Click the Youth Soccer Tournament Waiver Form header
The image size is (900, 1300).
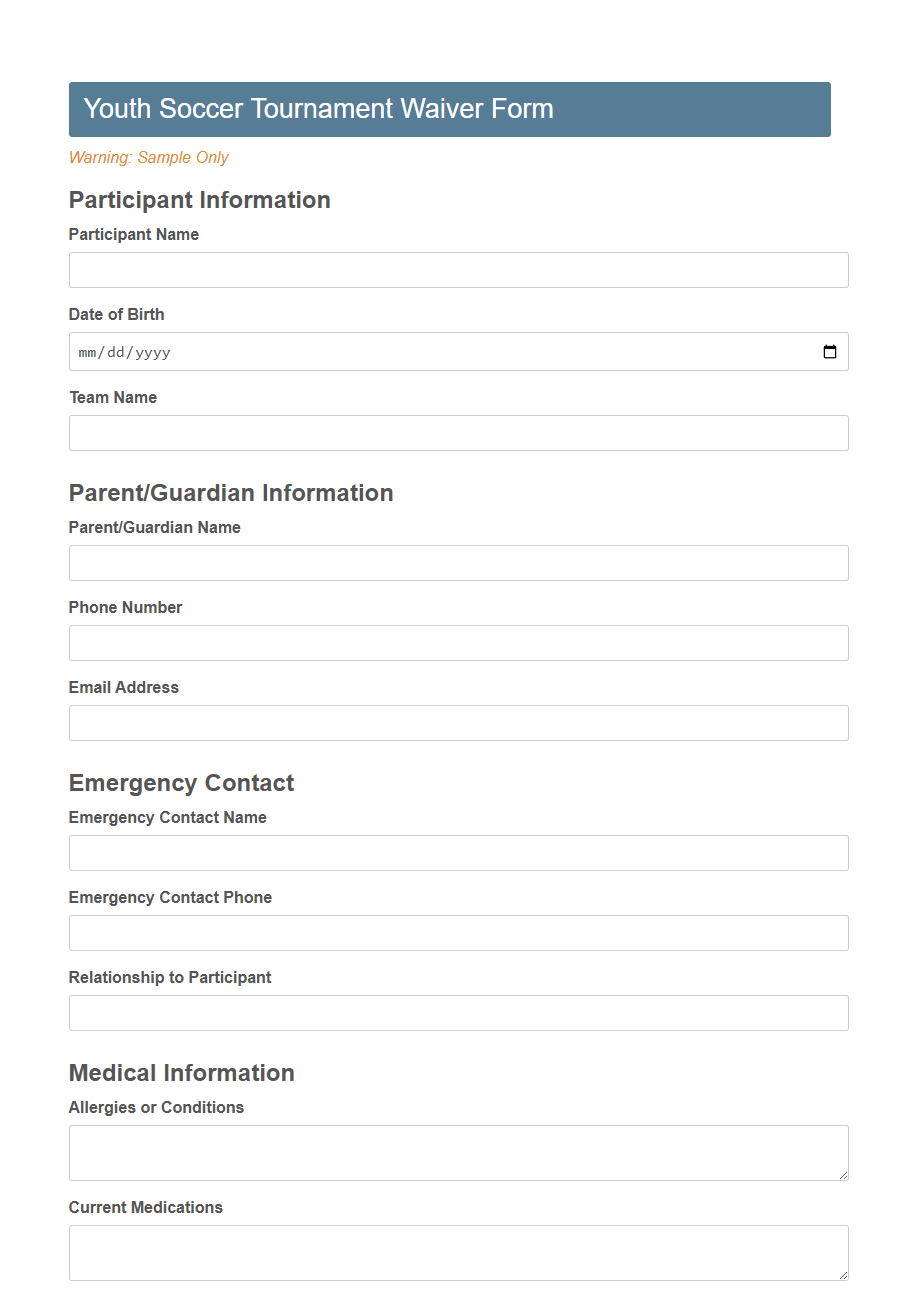[317, 108]
